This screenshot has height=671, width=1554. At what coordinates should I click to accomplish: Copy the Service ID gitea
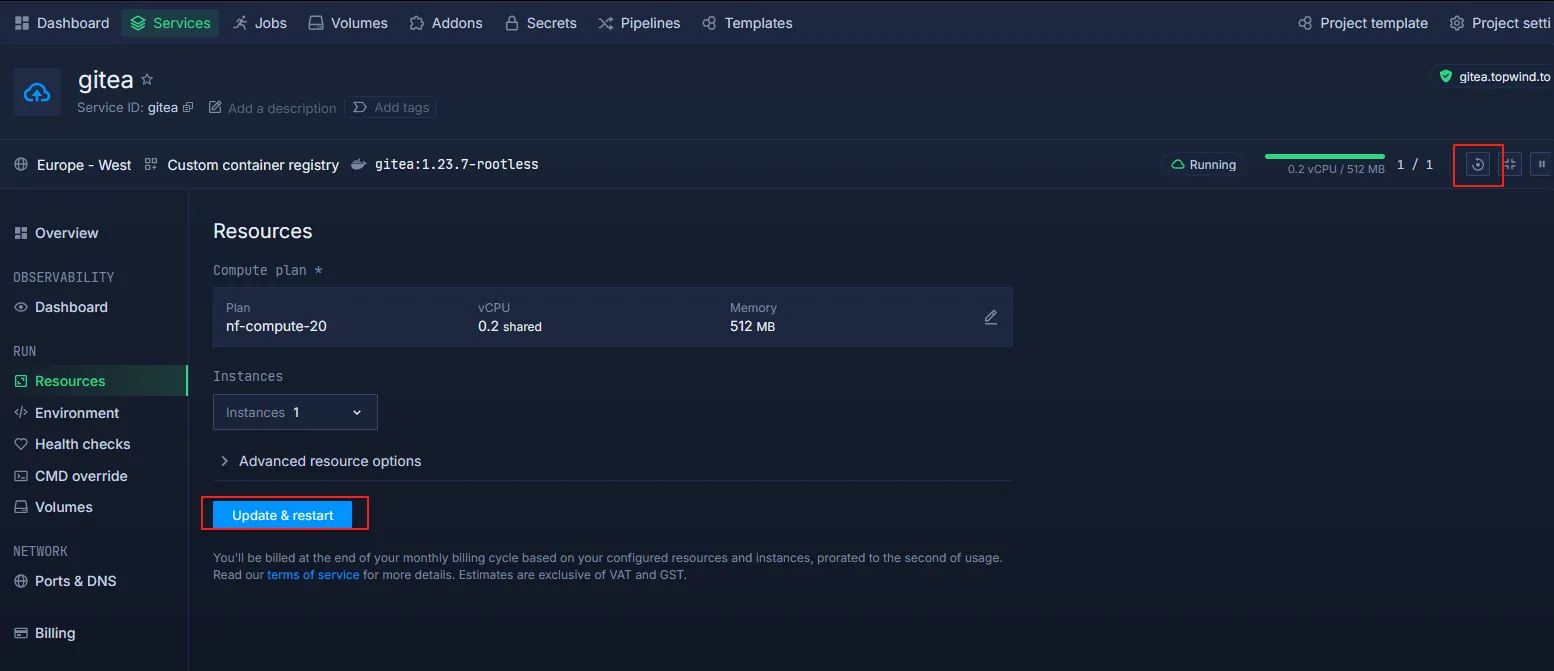pyautogui.click(x=187, y=108)
